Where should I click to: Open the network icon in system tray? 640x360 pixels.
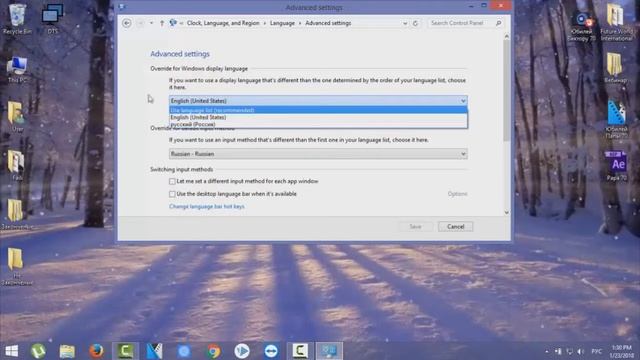[569, 351]
